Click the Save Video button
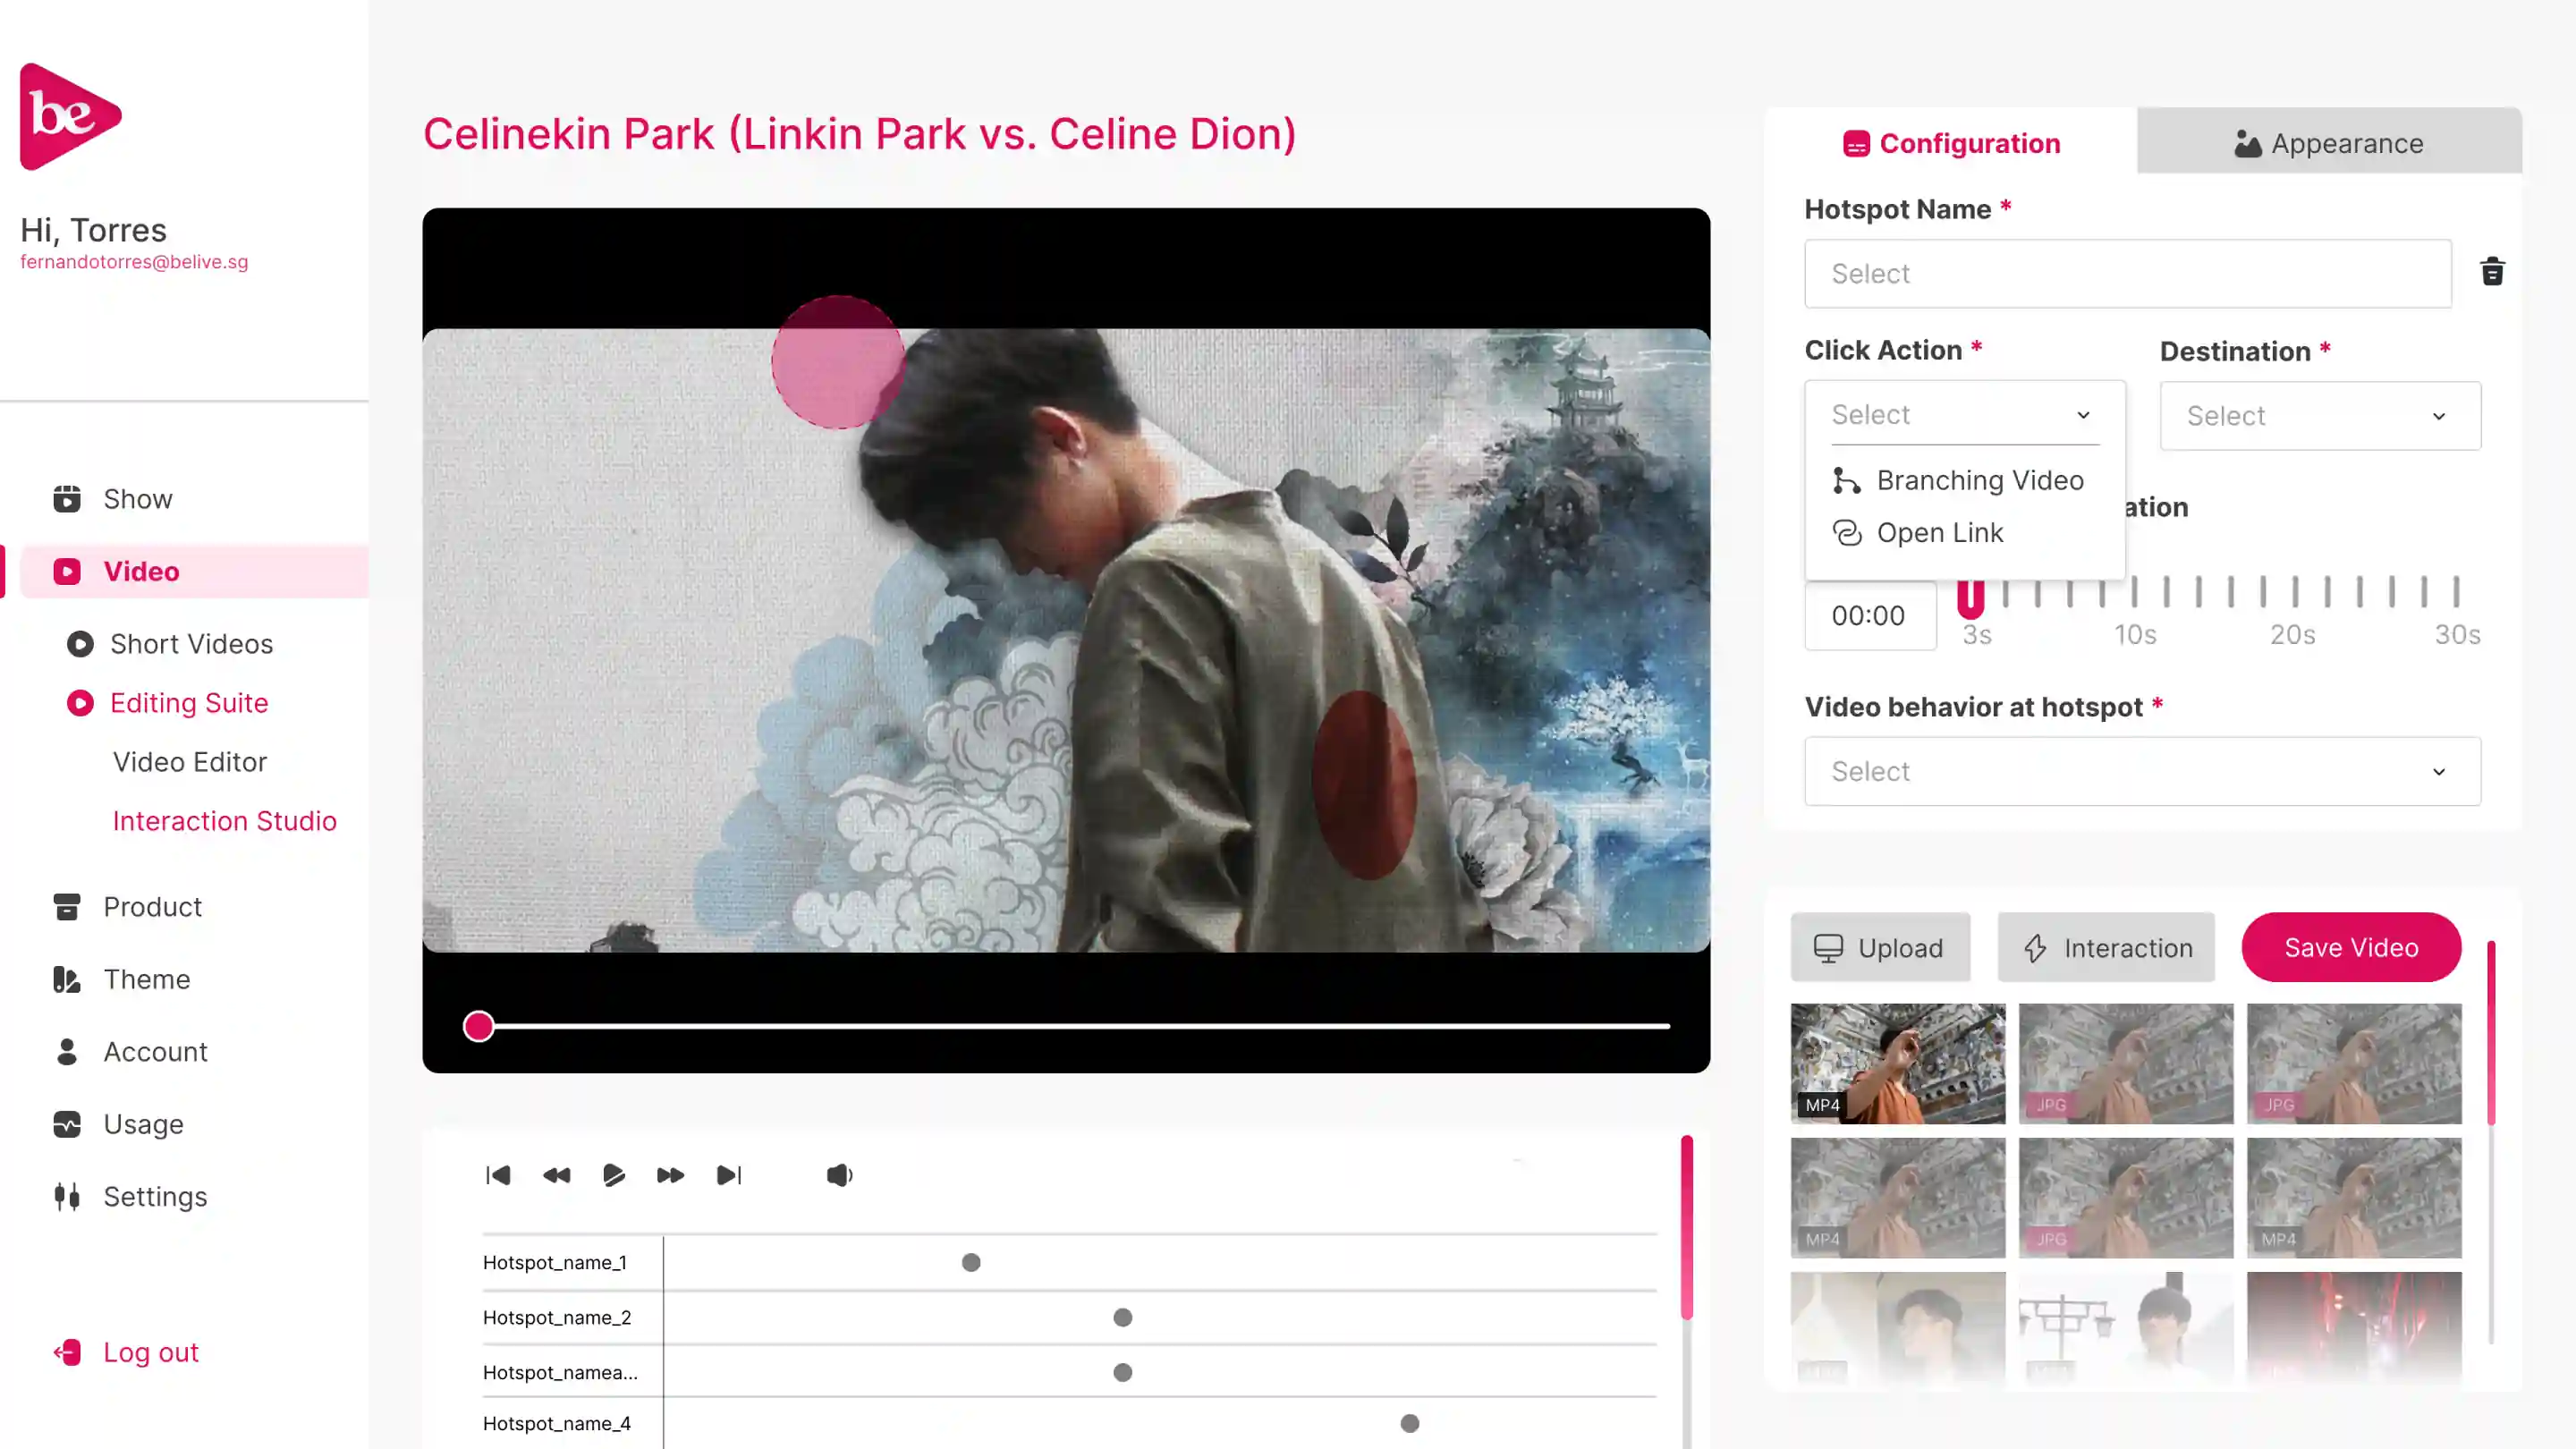Image resolution: width=2576 pixels, height=1449 pixels. coord(2351,947)
